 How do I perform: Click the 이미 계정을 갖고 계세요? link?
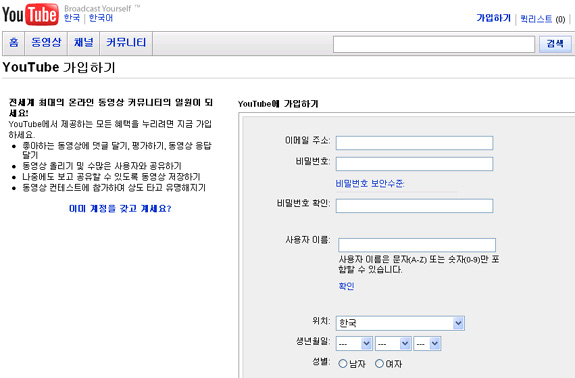pyautogui.click(x=120, y=209)
